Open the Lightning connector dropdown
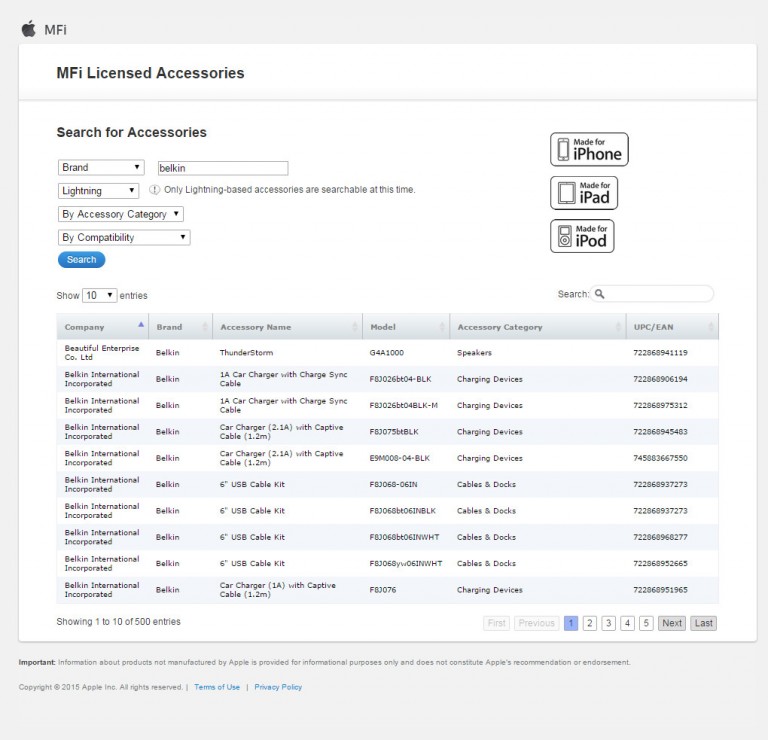The image size is (768, 740). [98, 191]
